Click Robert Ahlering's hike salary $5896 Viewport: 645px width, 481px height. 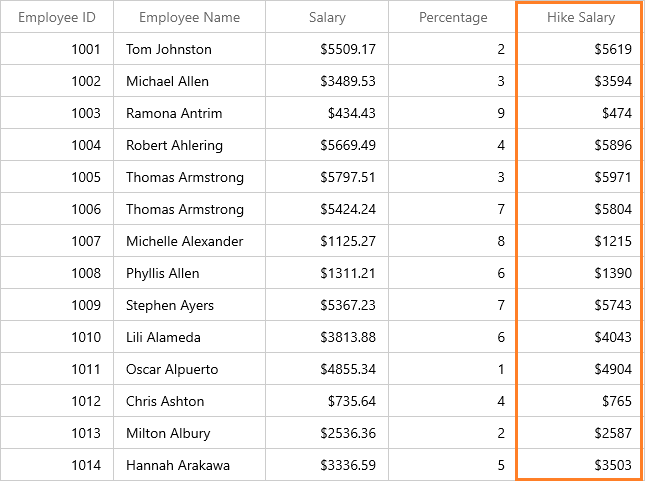(612, 145)
